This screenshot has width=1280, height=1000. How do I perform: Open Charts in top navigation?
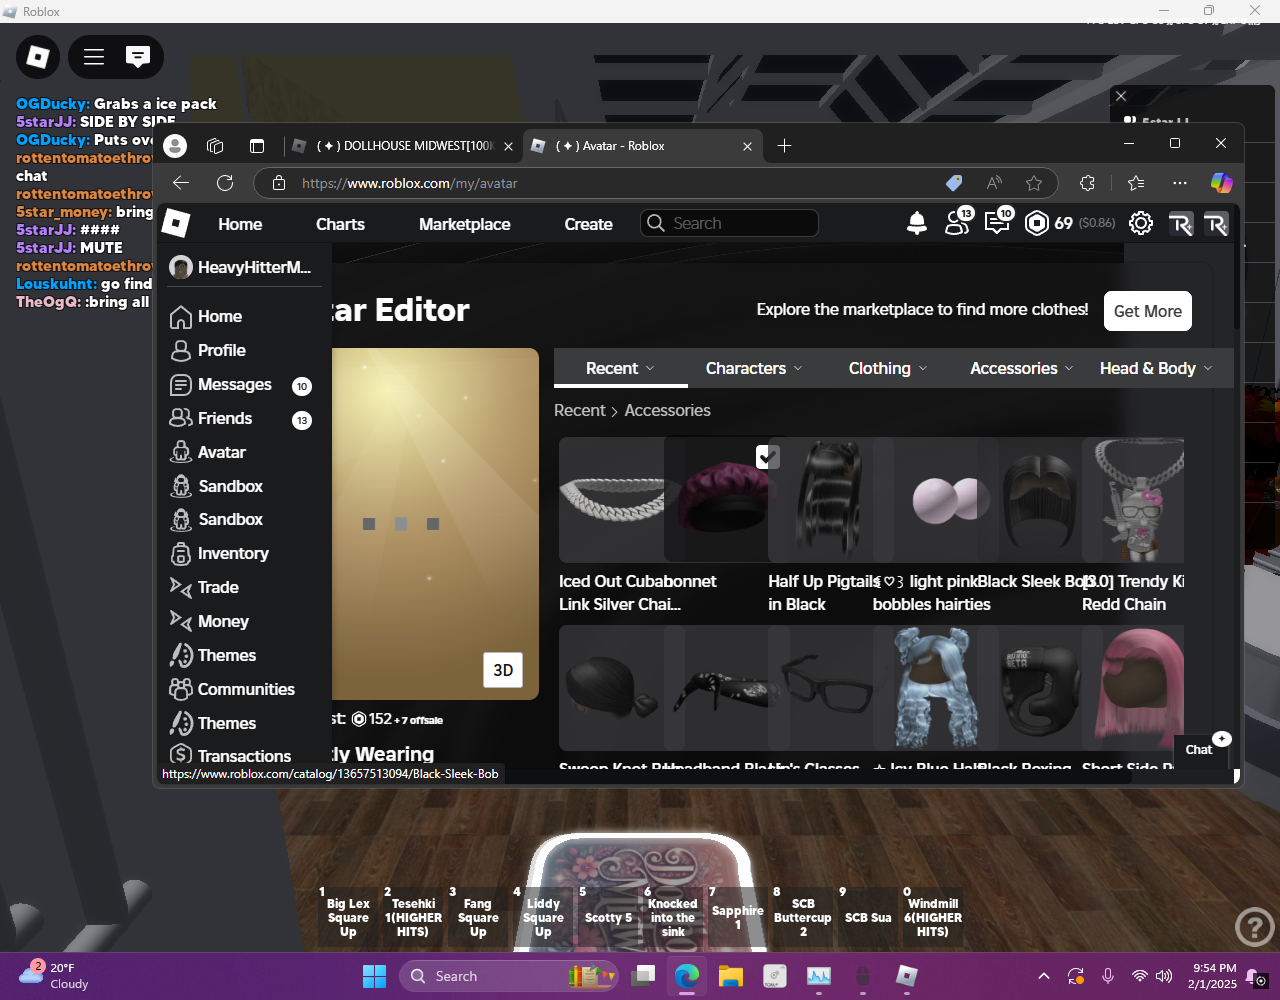click(x=340, y=224)
